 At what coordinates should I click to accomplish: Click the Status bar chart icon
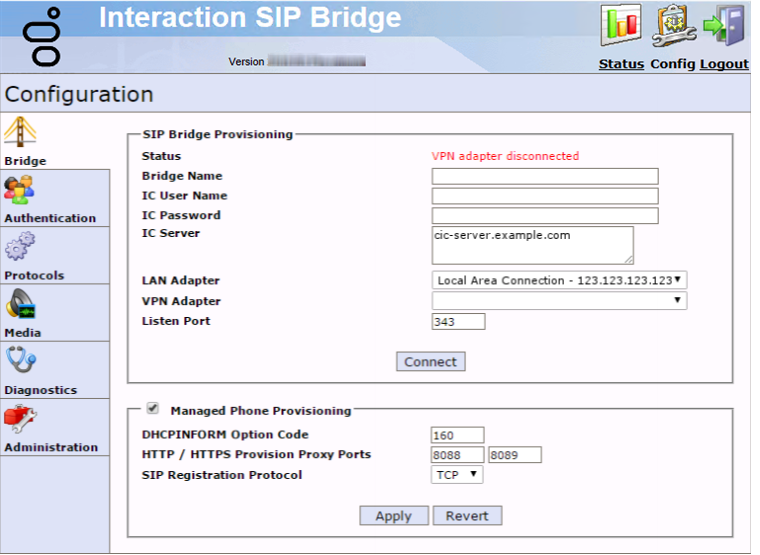pyautogui.click(x=620, y=27)
